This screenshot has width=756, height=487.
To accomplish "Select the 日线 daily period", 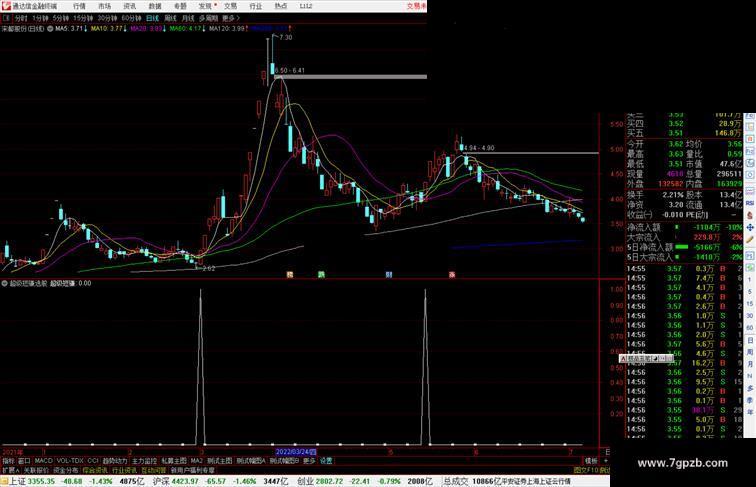I will coord(152,18).
